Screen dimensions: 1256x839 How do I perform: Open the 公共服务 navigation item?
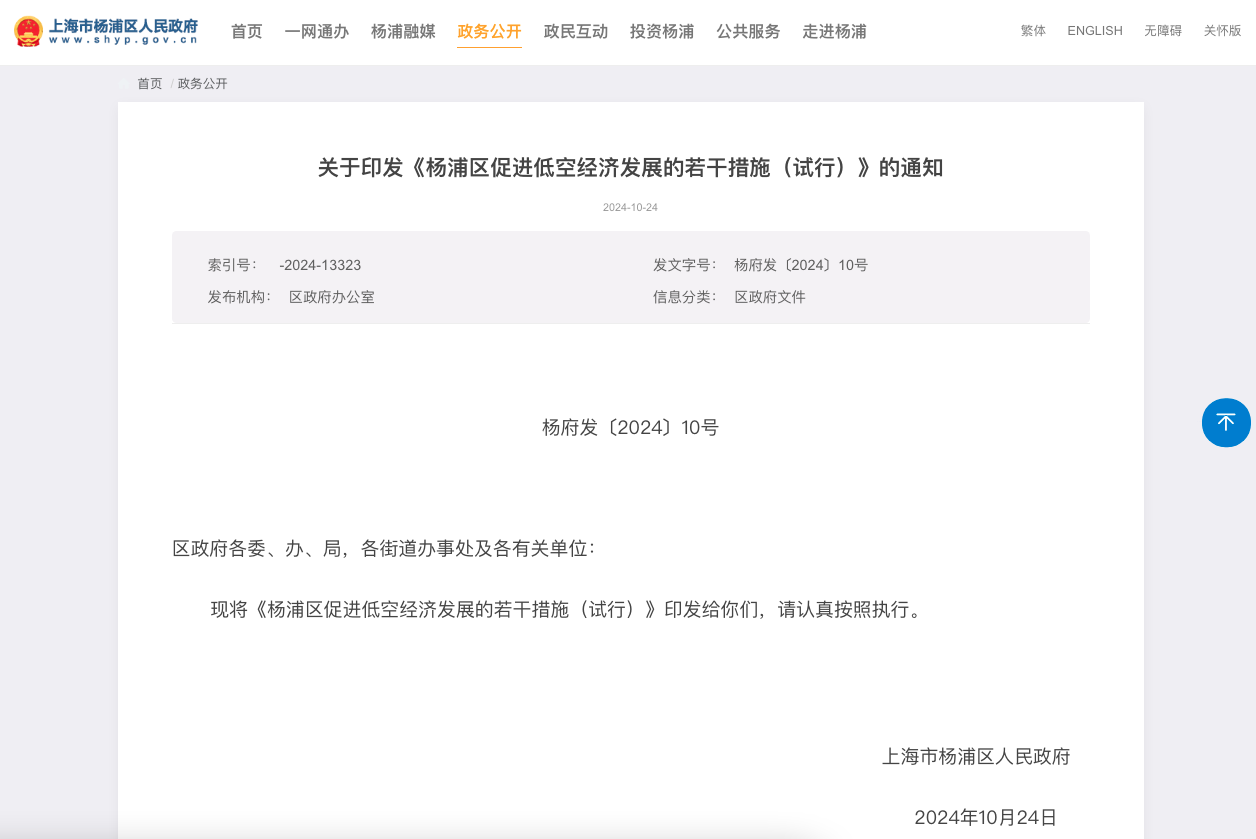747,32
